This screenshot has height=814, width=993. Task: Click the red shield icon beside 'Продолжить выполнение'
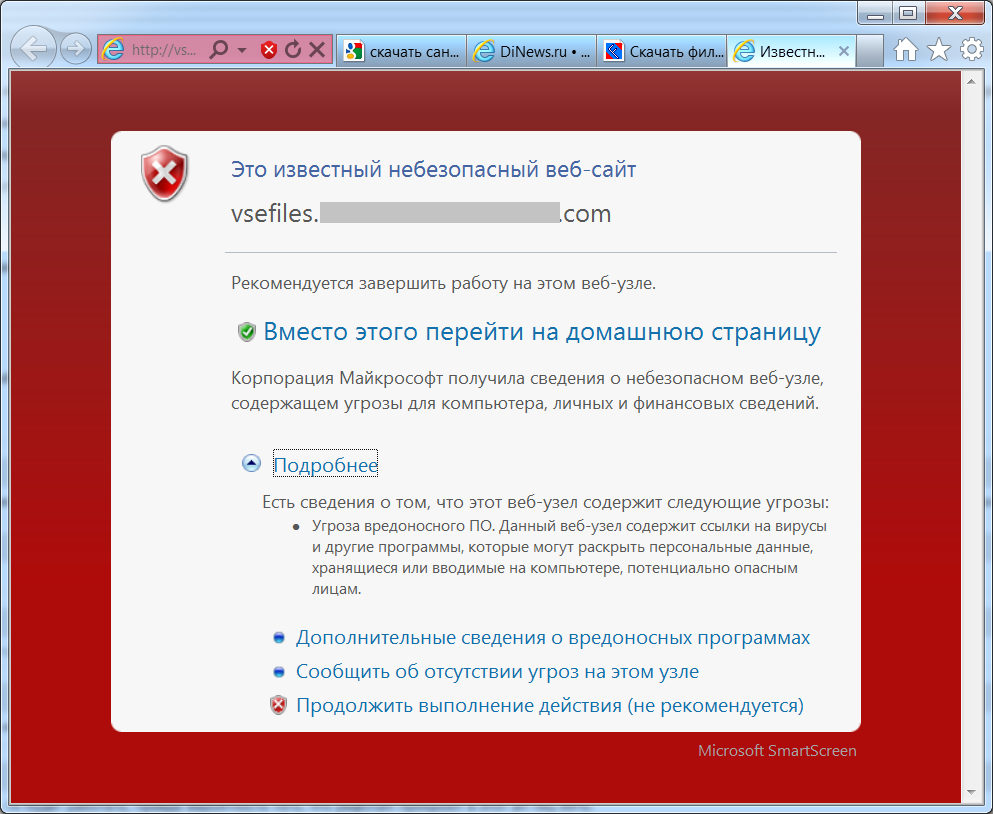279,705
